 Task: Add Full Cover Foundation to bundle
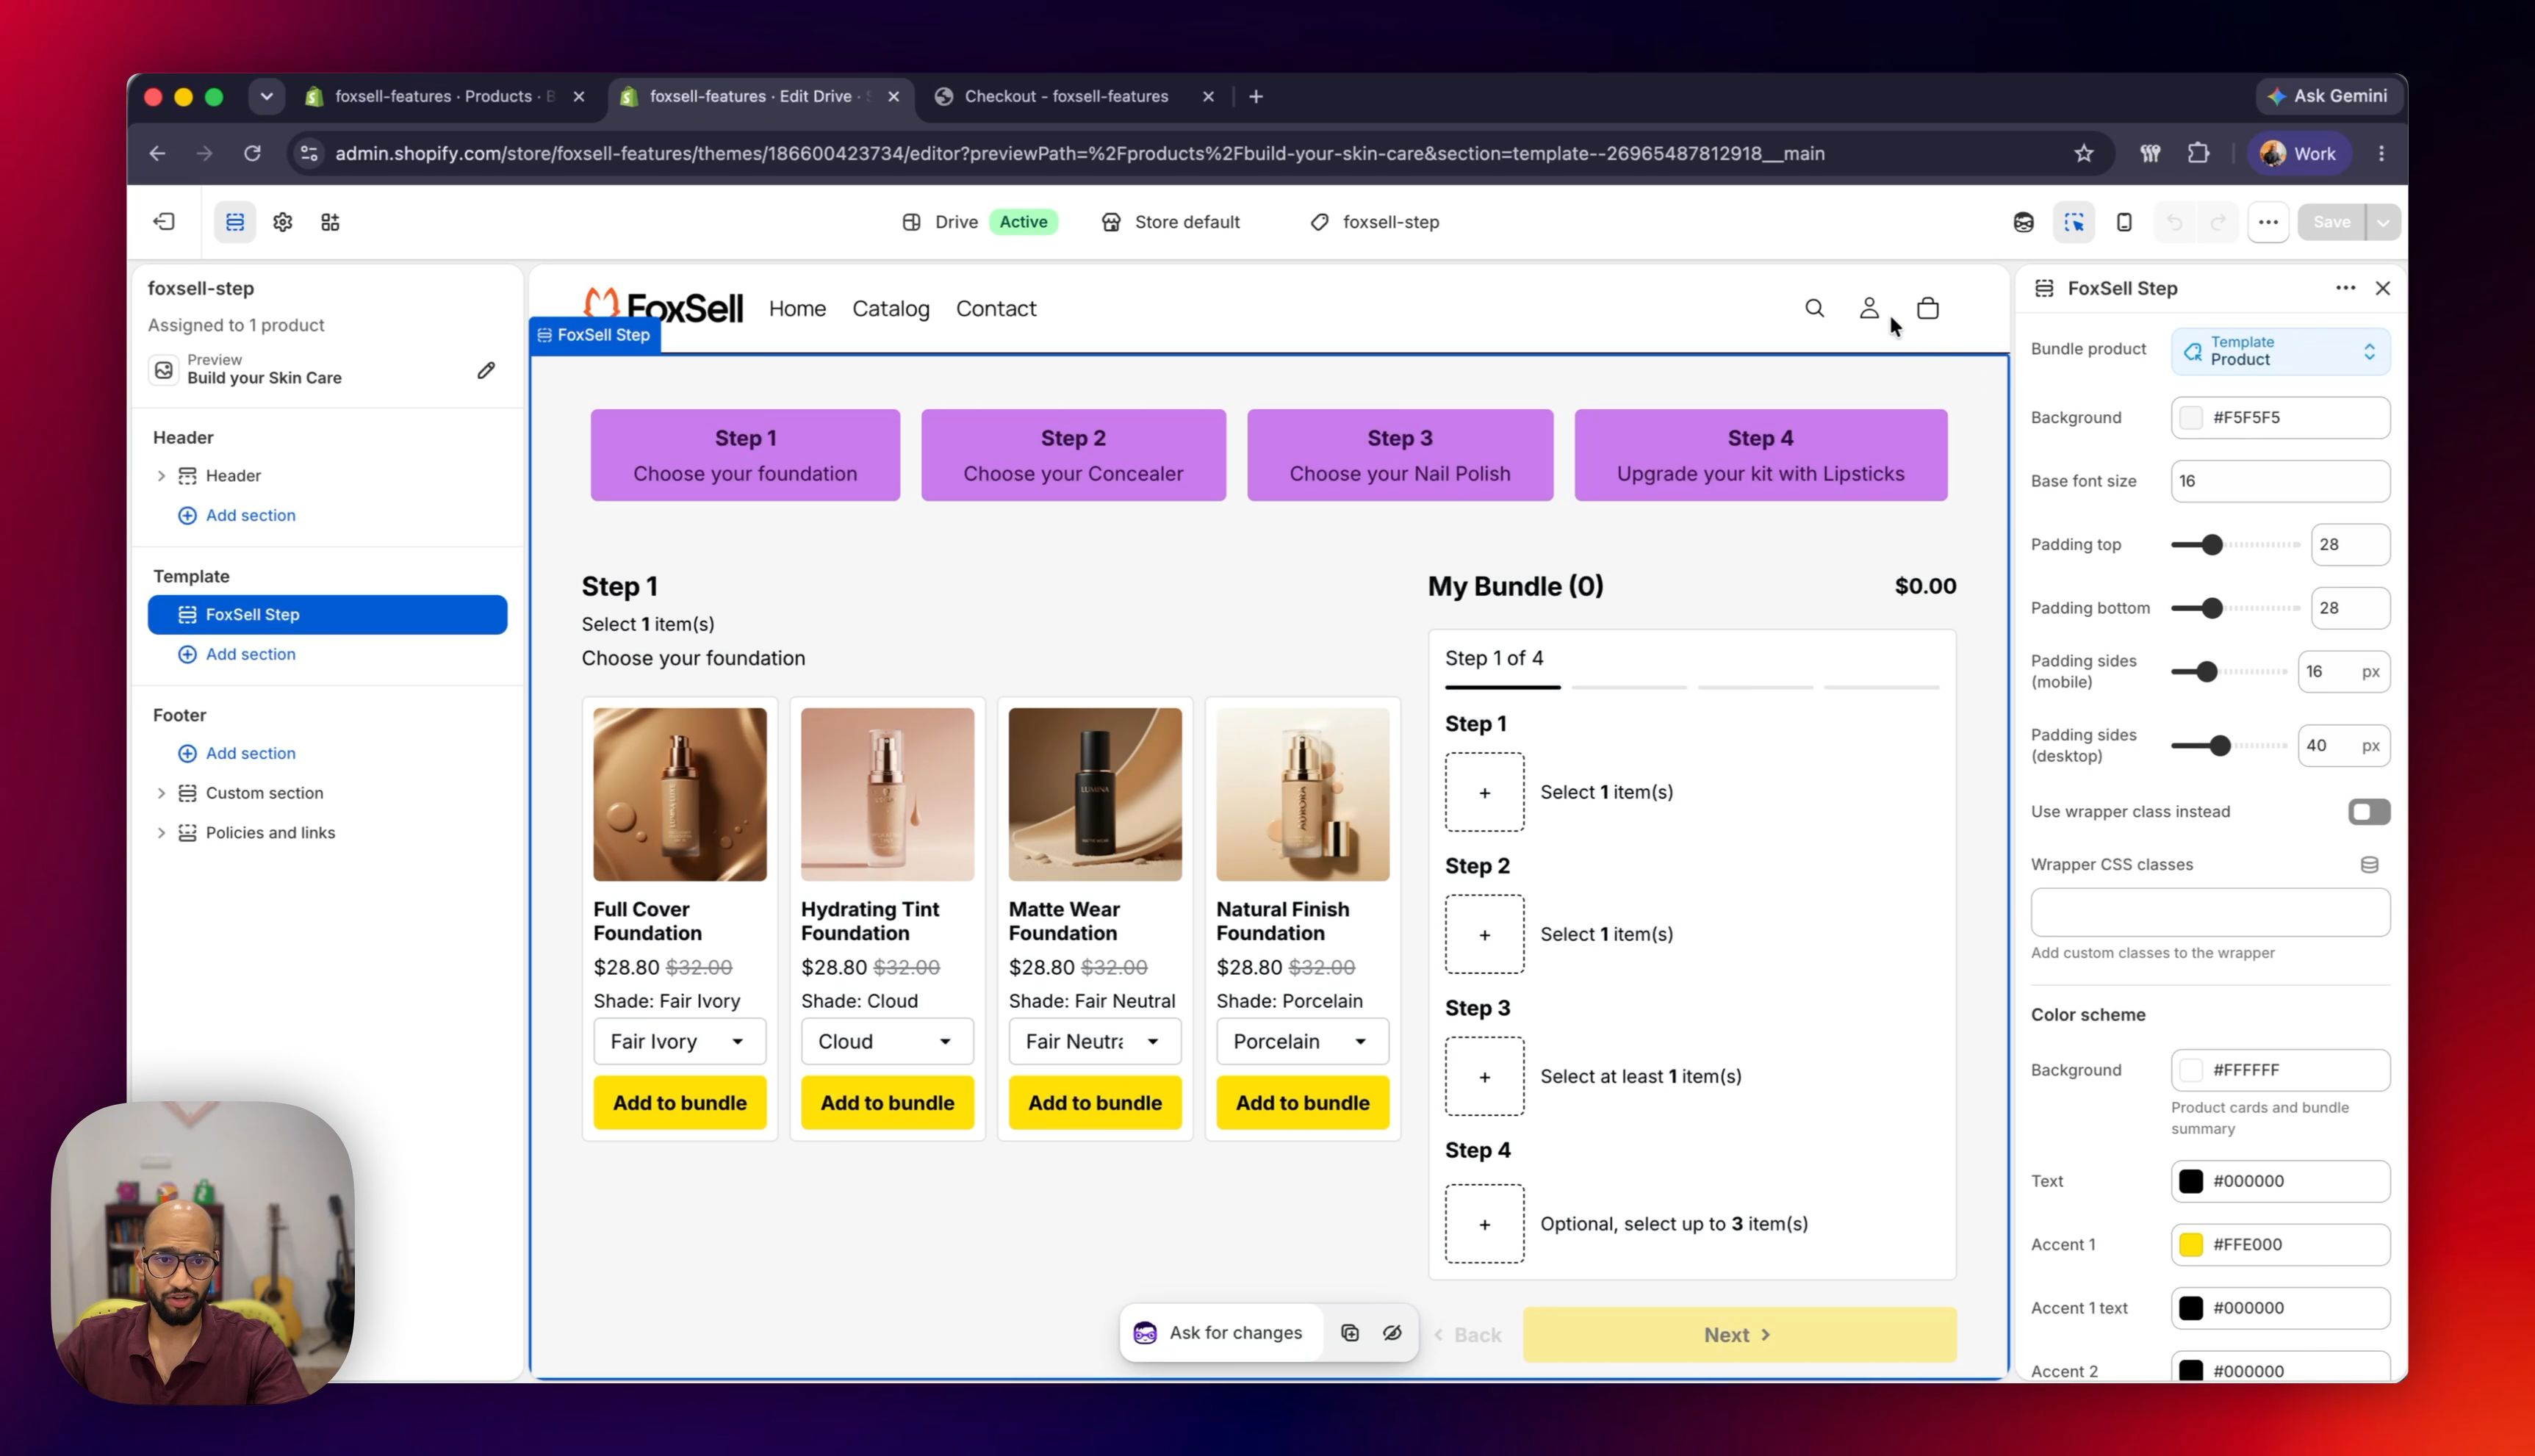(x=680, y=1102)
